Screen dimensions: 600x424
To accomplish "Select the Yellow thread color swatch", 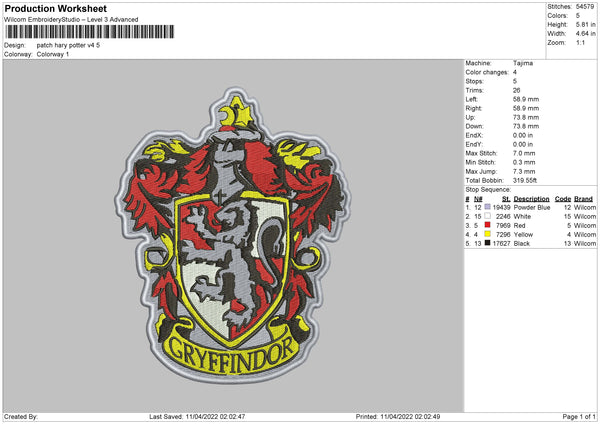I will coord(487,234).
